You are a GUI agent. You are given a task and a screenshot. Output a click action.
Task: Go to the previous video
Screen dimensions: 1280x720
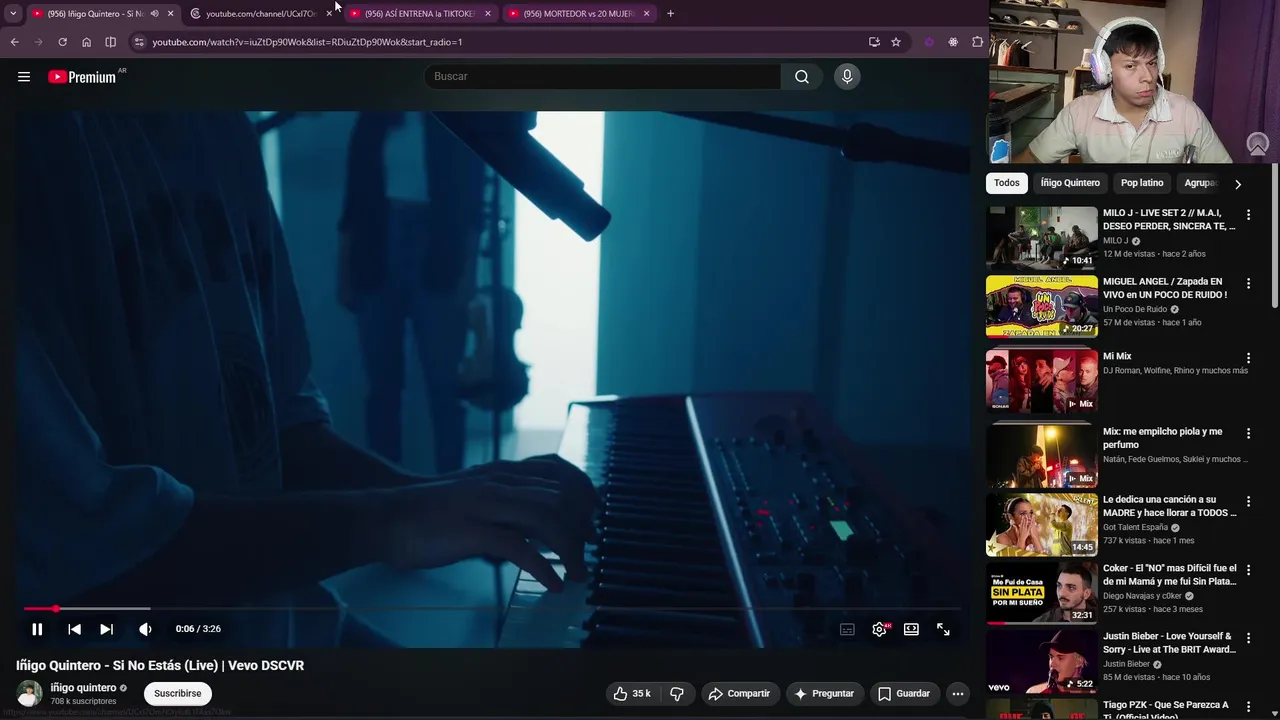point(74,629)
